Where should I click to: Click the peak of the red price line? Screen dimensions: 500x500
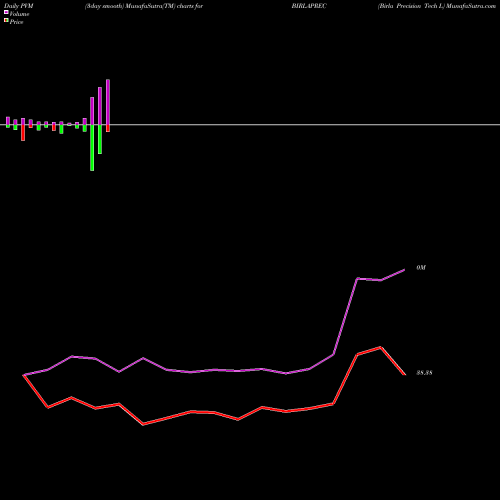coord(381,347)
